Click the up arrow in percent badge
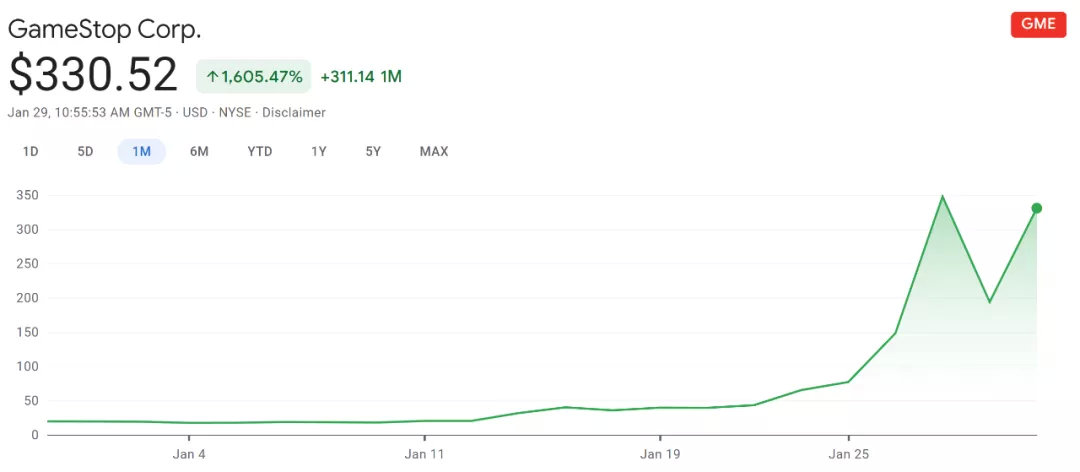 coord(212,76)
